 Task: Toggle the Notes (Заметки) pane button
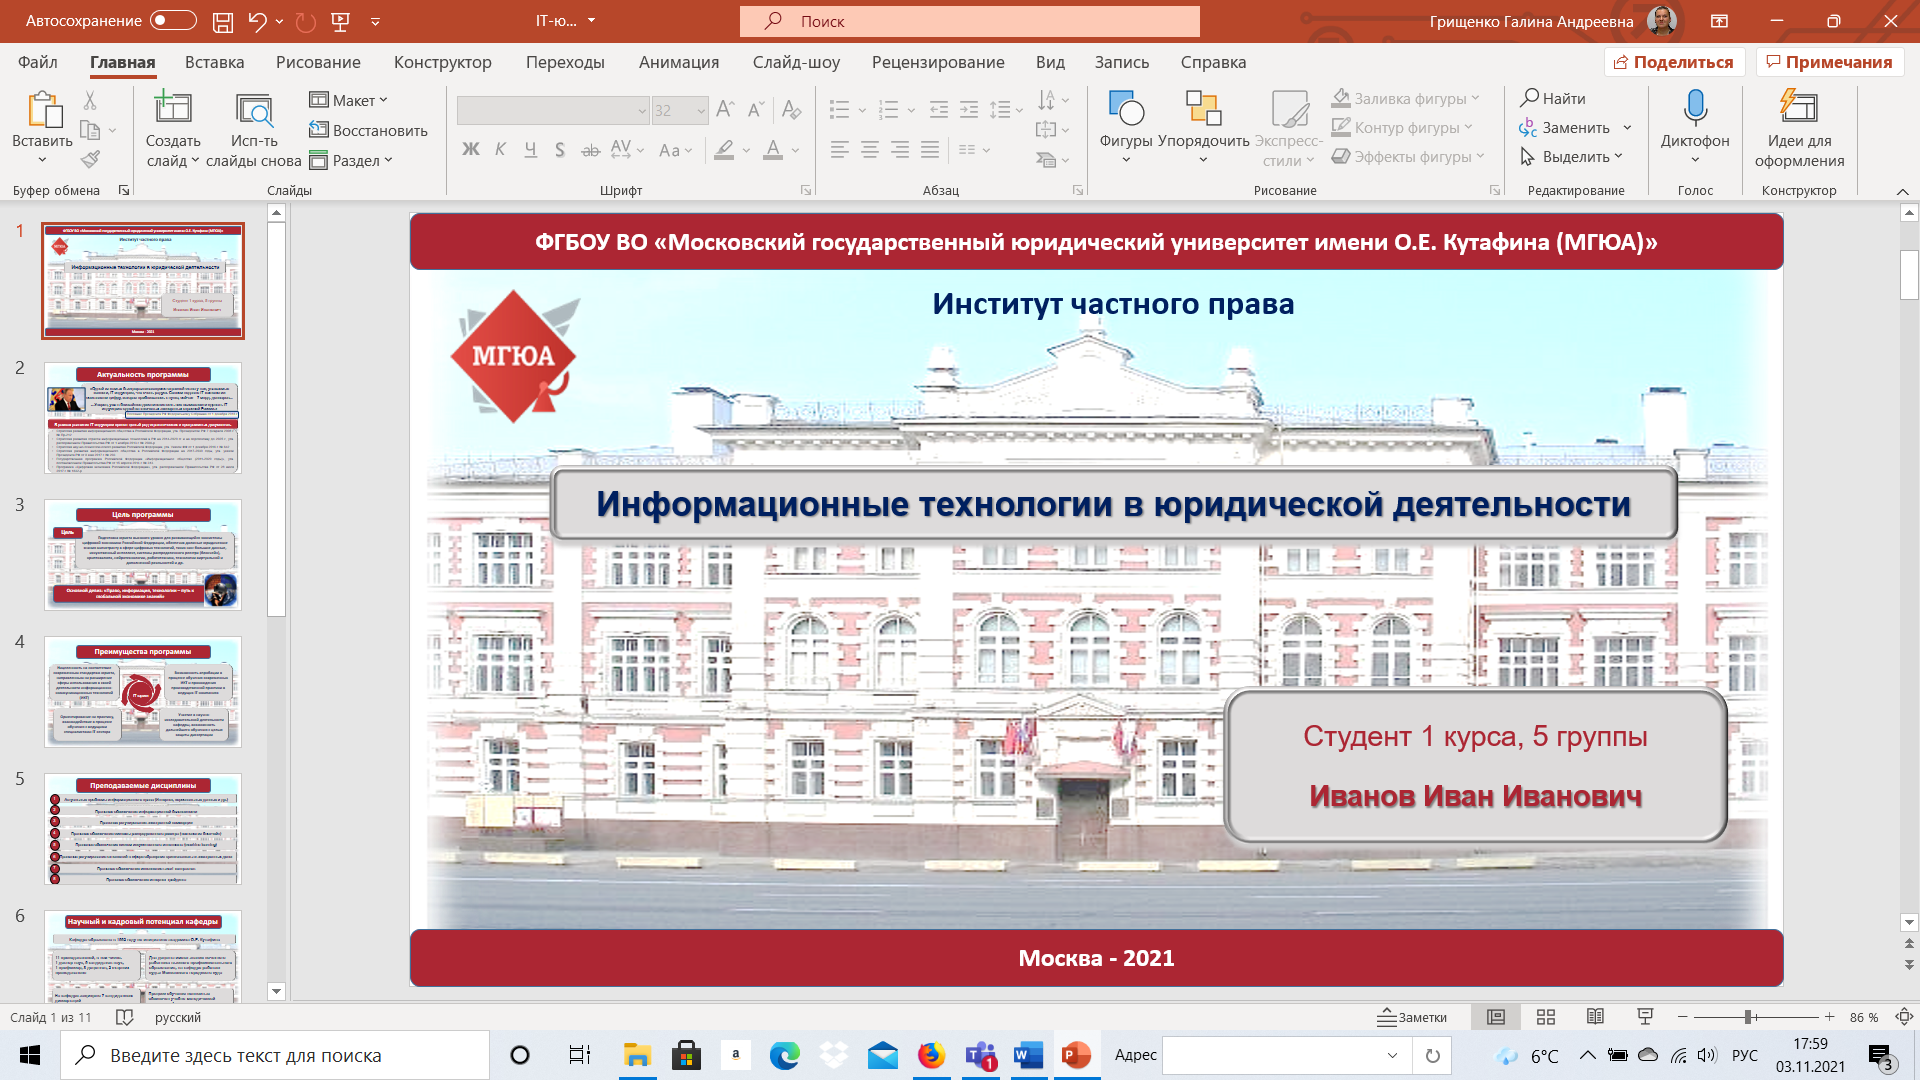(x=1412, y=1017)
